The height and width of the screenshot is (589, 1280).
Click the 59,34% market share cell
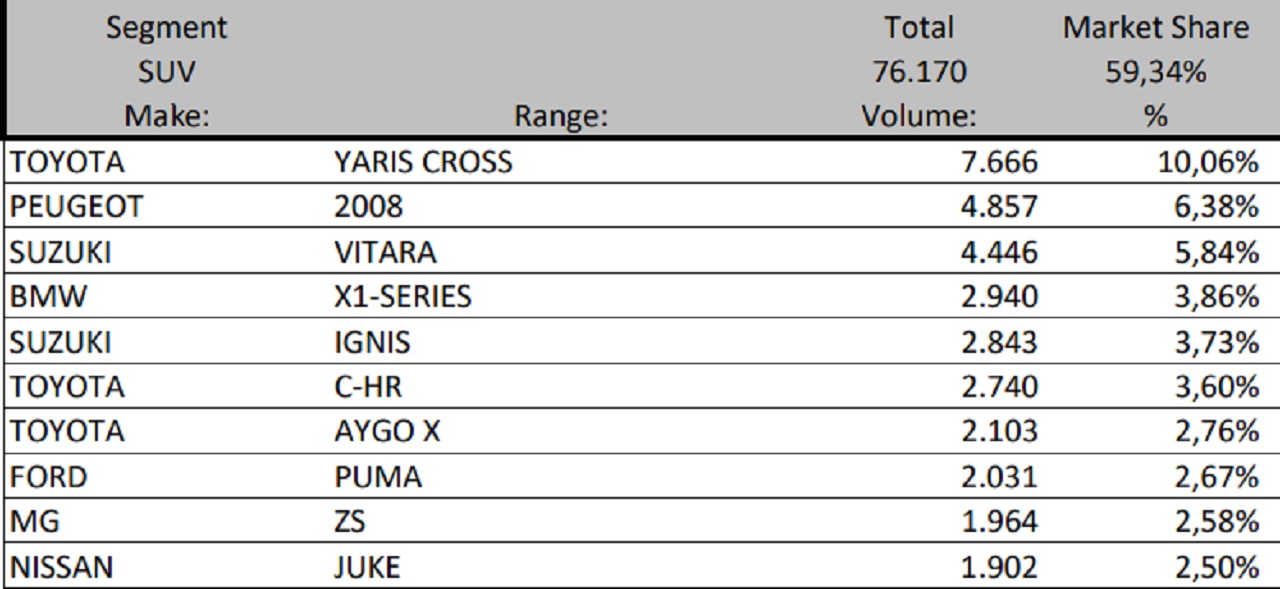coord(1156,72)
